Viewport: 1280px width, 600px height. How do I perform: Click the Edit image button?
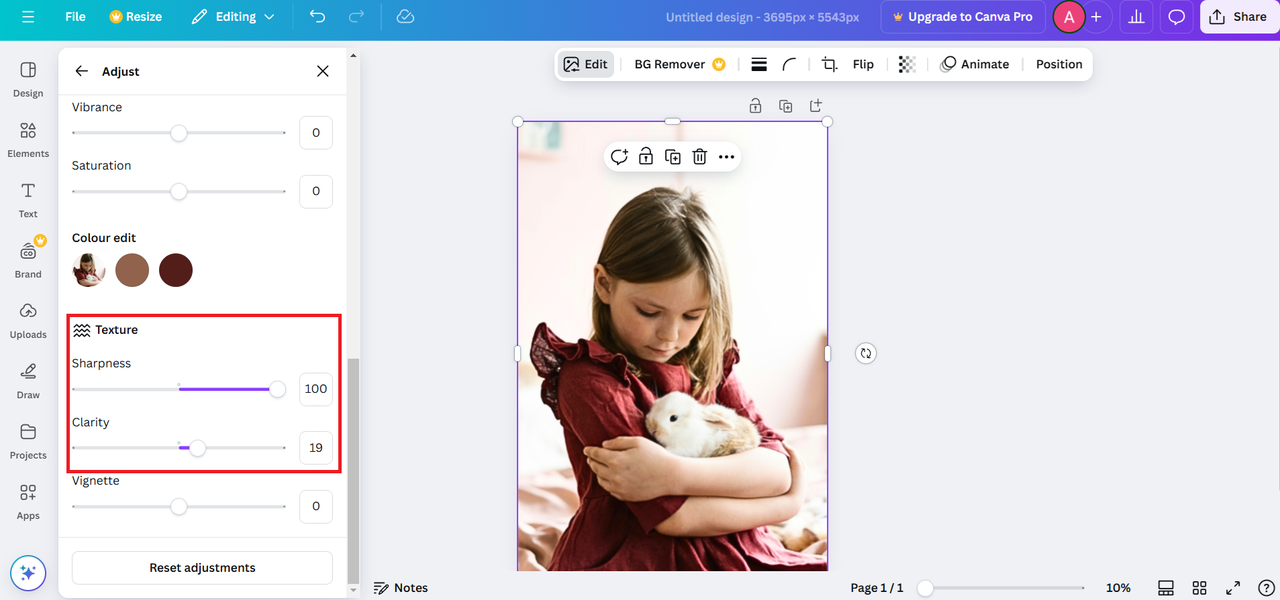(585, 64)
